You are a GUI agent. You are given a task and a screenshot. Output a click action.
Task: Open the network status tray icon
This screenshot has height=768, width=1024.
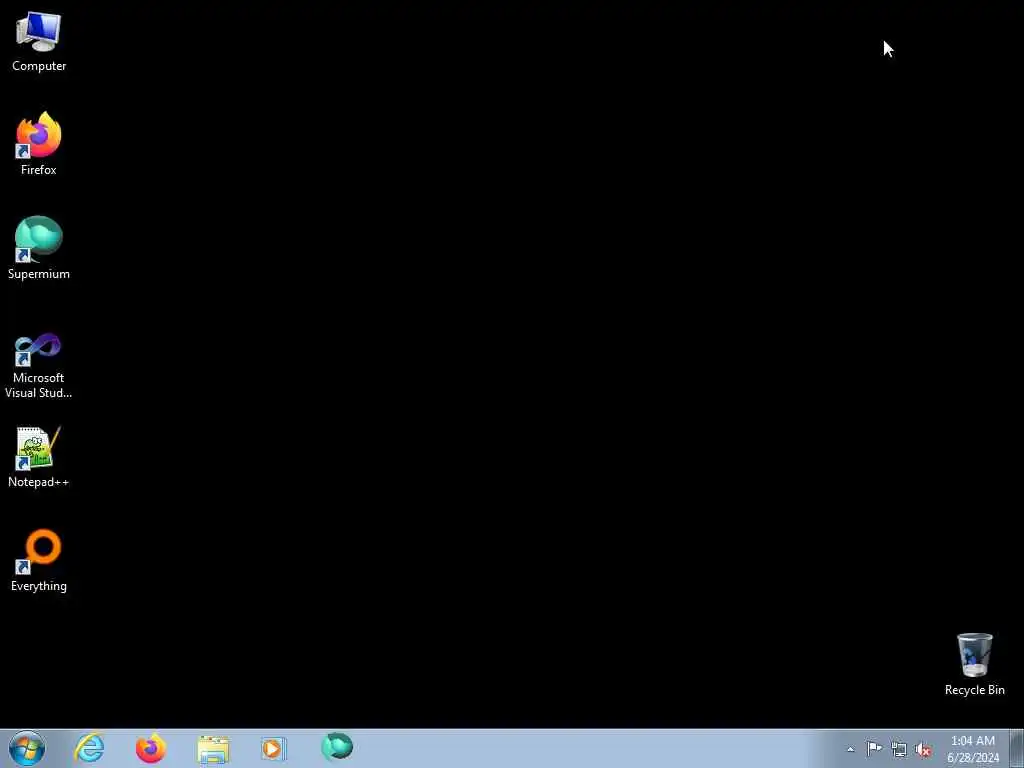pyautogui.click(x=899, y=749)
